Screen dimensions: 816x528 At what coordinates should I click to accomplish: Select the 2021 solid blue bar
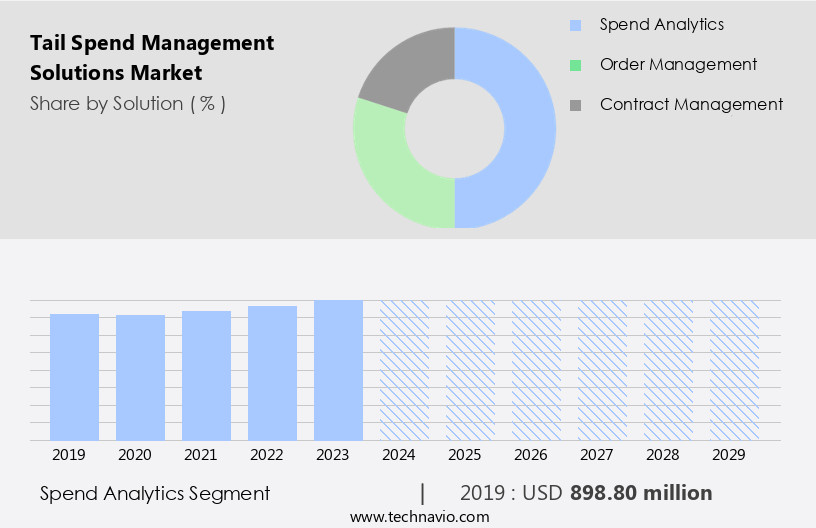point(206,375)
